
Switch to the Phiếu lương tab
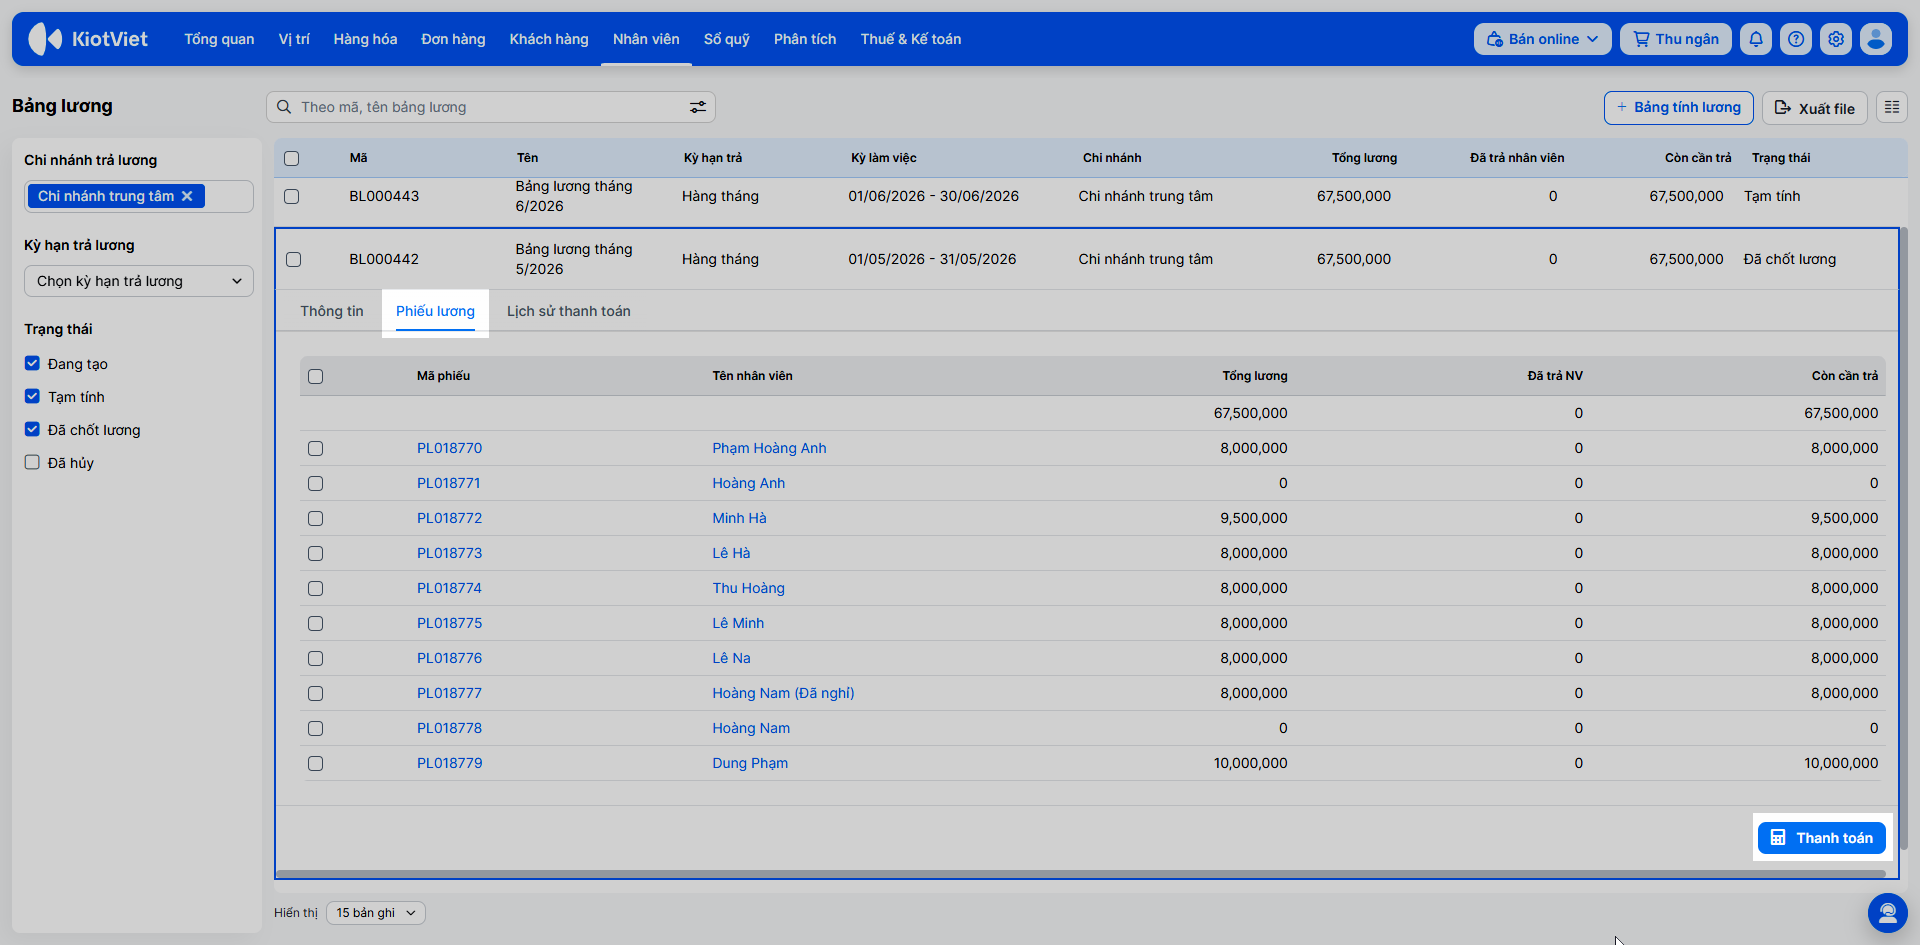pyautogui.click(x=435, y=311)
